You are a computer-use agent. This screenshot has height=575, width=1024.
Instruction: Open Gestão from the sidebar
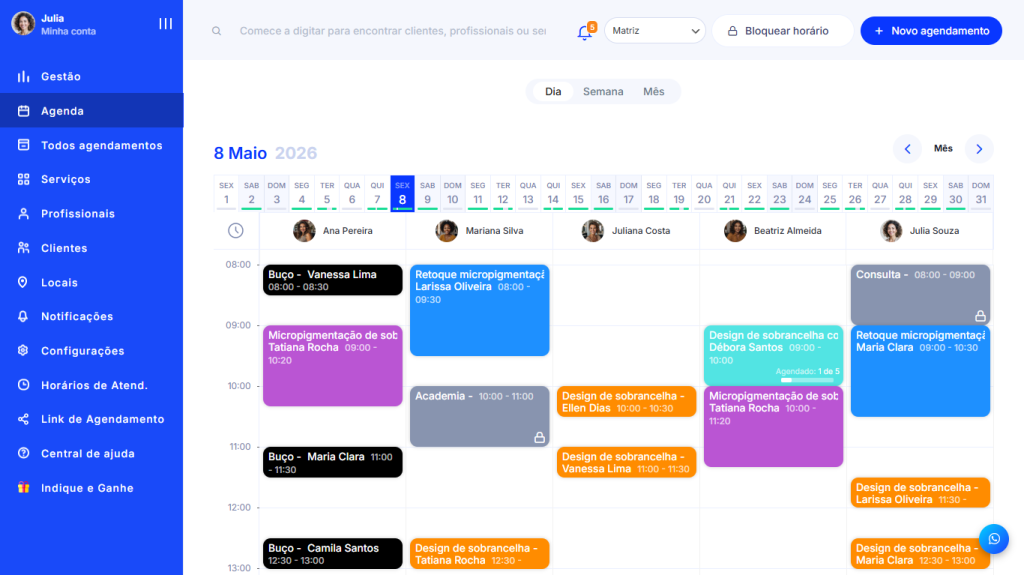coord(61,77)
